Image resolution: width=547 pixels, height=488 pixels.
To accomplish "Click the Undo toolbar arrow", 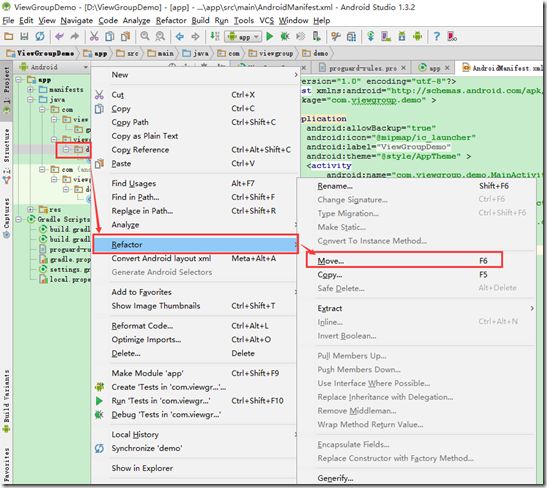I will pos(59,36).
